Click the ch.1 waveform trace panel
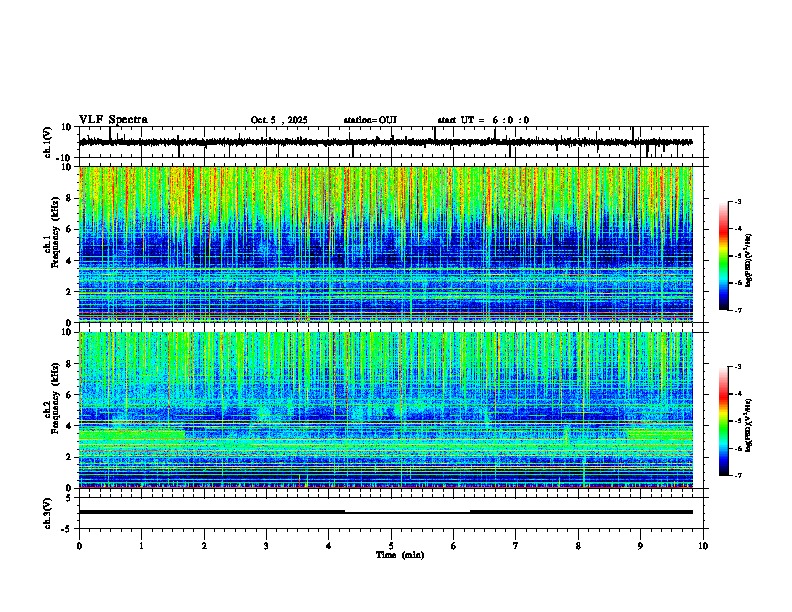 coord(393,142)
